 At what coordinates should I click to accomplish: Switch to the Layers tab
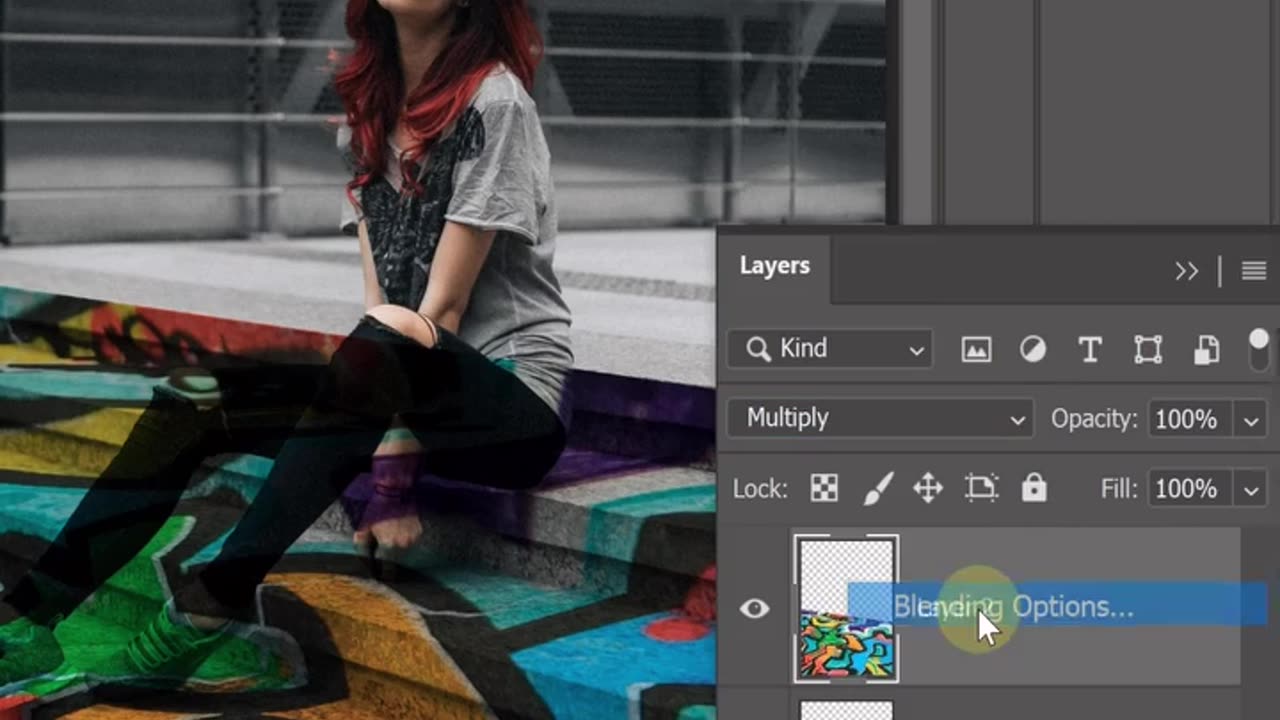pyautogui.click(x=775, y=266)
